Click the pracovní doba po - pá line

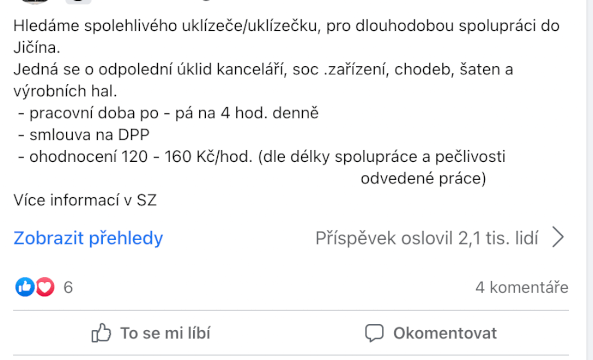tap(168, 113)
